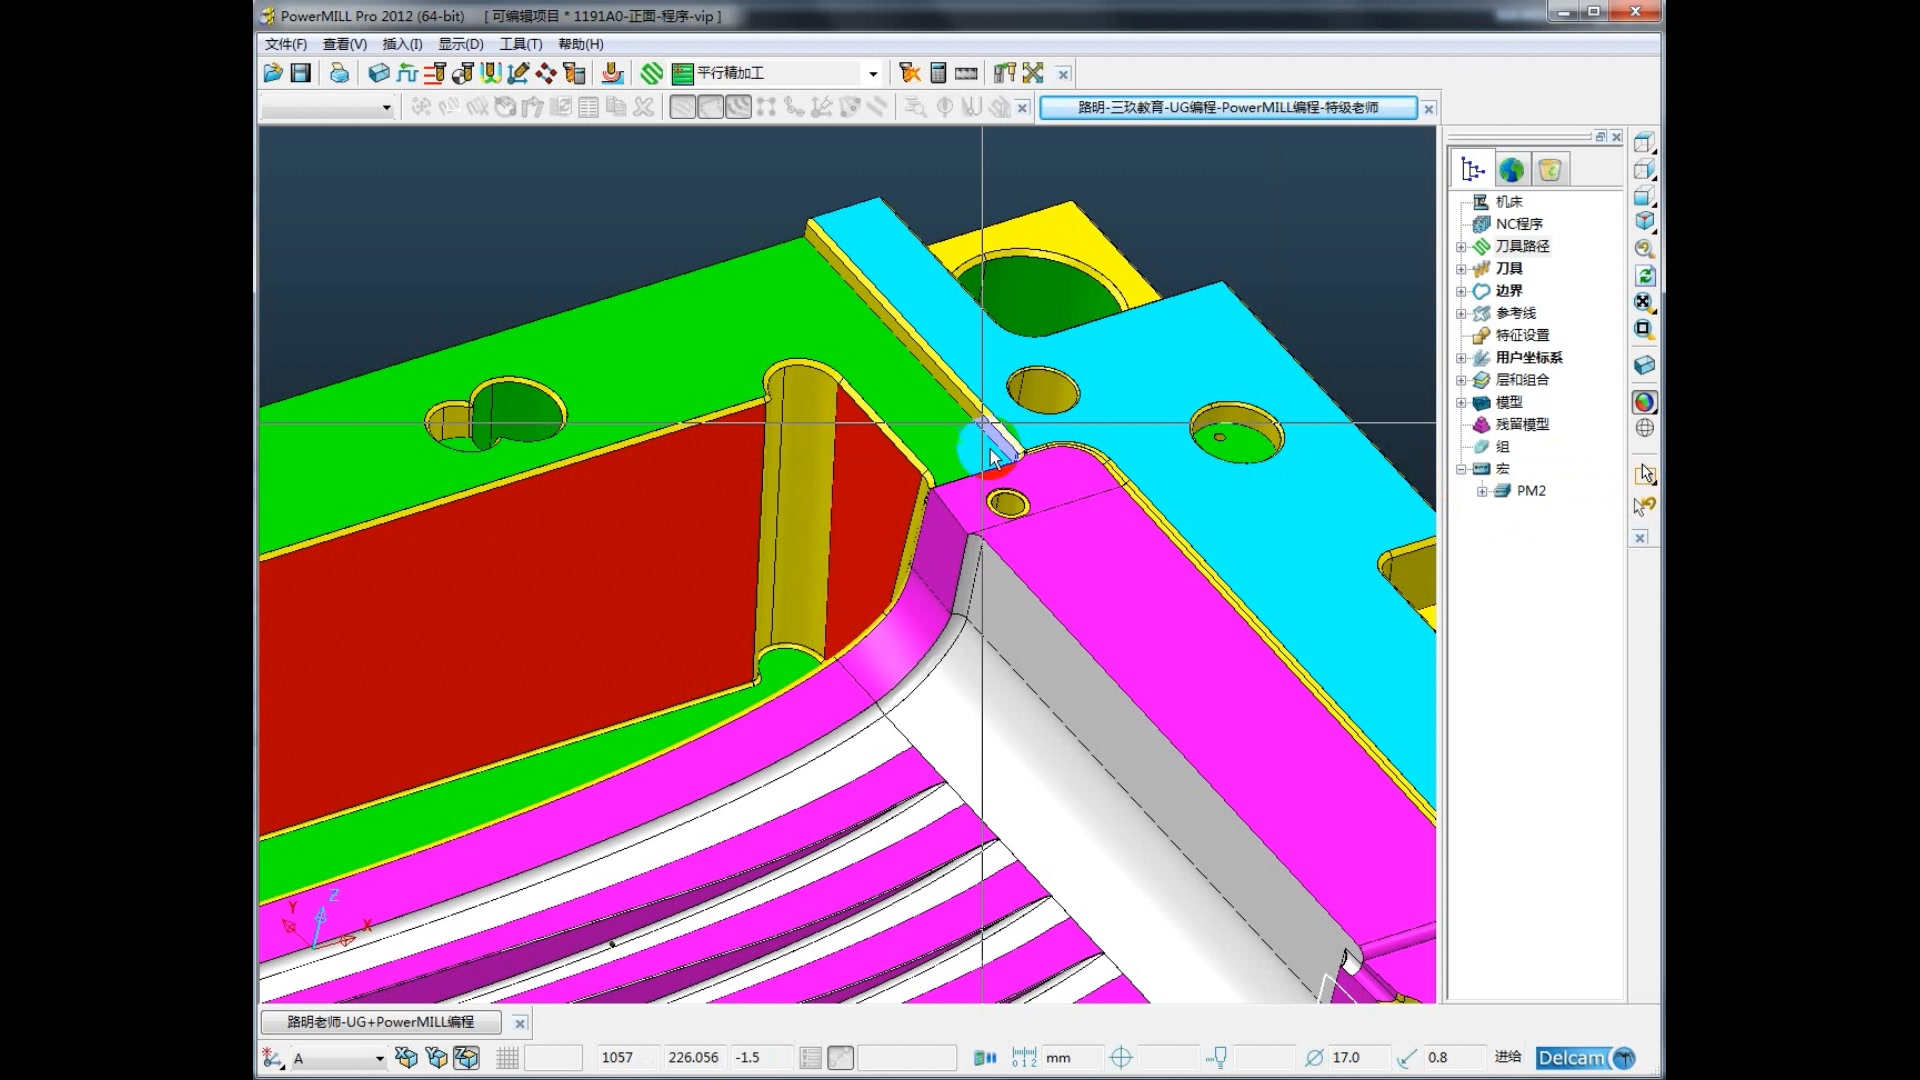This screenshot has height=1080, width=1920.
Task: Click the Zoom to box icon
Action: pyautogui.click(x=1645, y=329)
